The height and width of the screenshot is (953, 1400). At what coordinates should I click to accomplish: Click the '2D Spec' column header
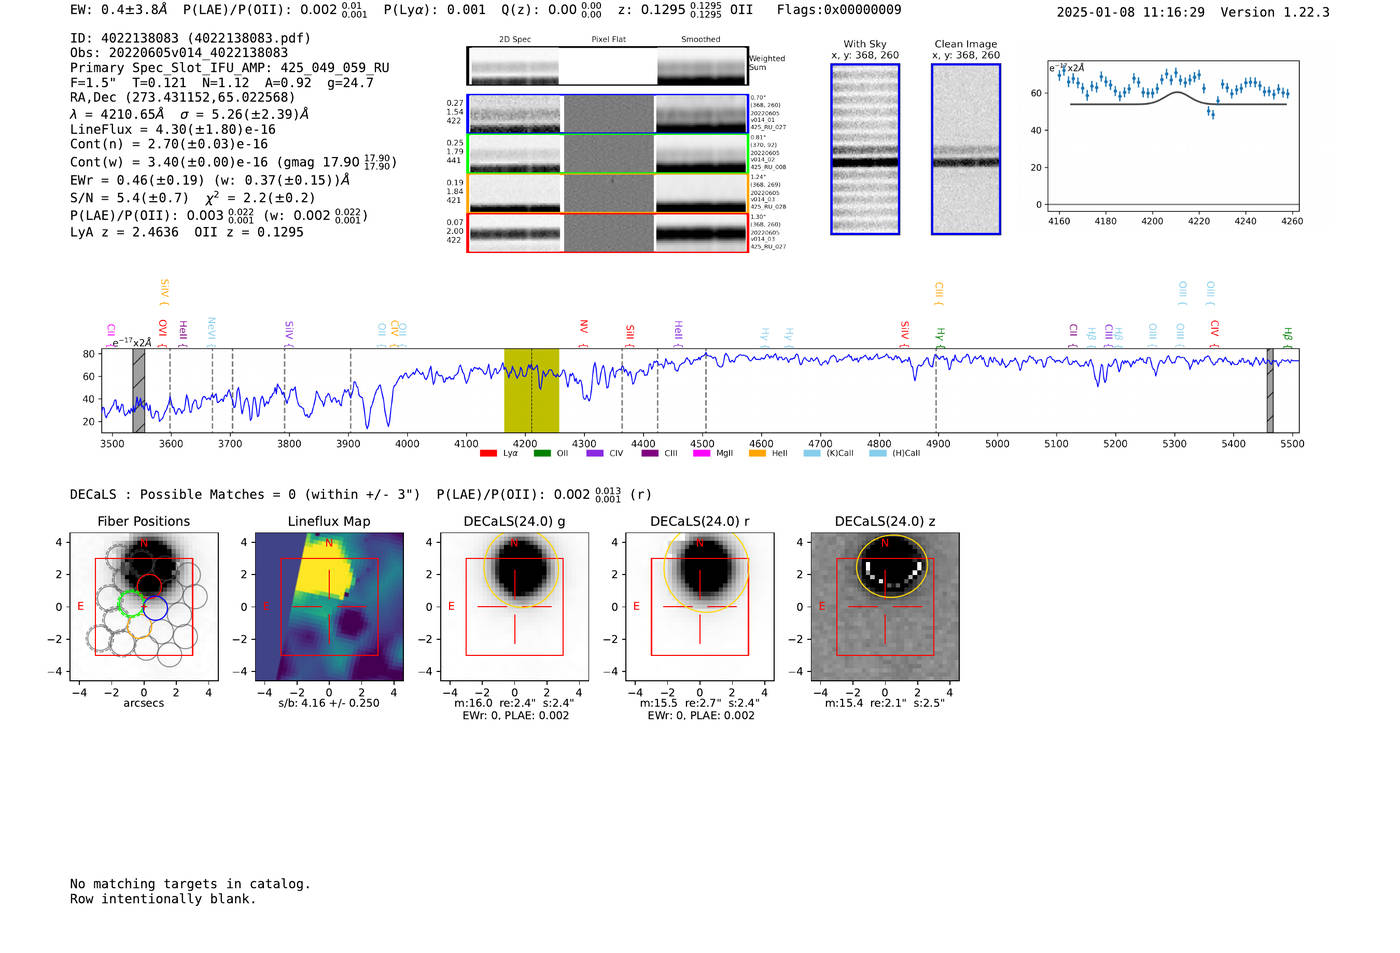pyautogui.click(x=515, y=40)
